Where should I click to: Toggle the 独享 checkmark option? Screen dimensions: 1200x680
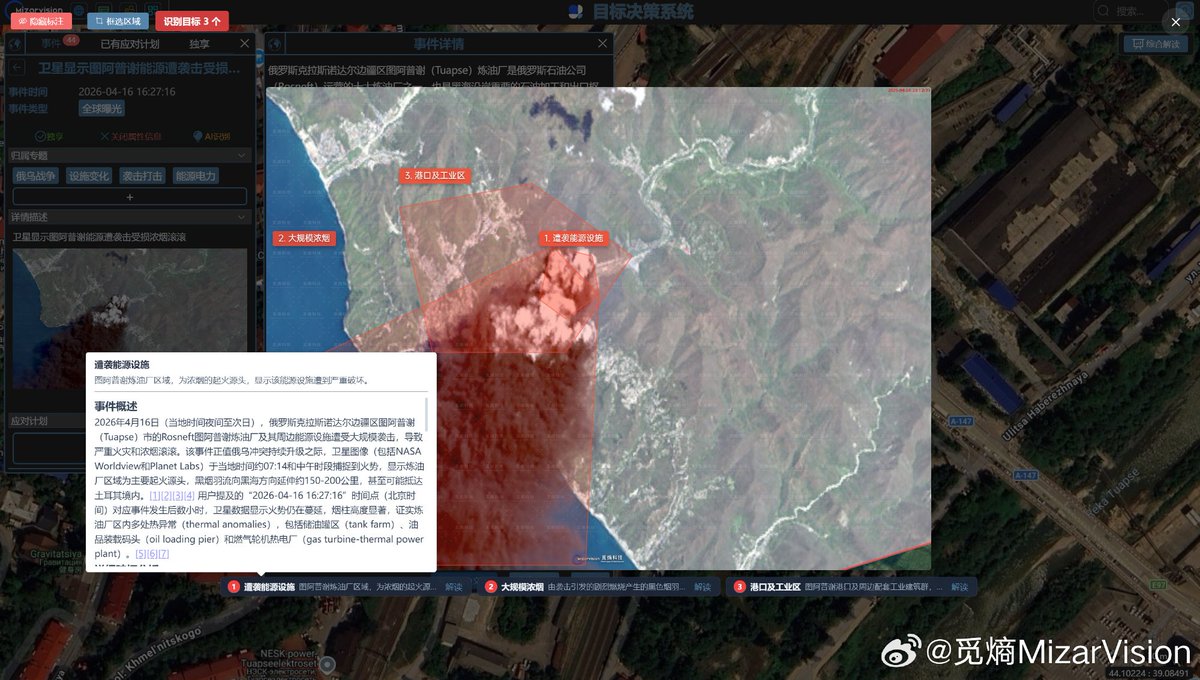tap(49, 136)
